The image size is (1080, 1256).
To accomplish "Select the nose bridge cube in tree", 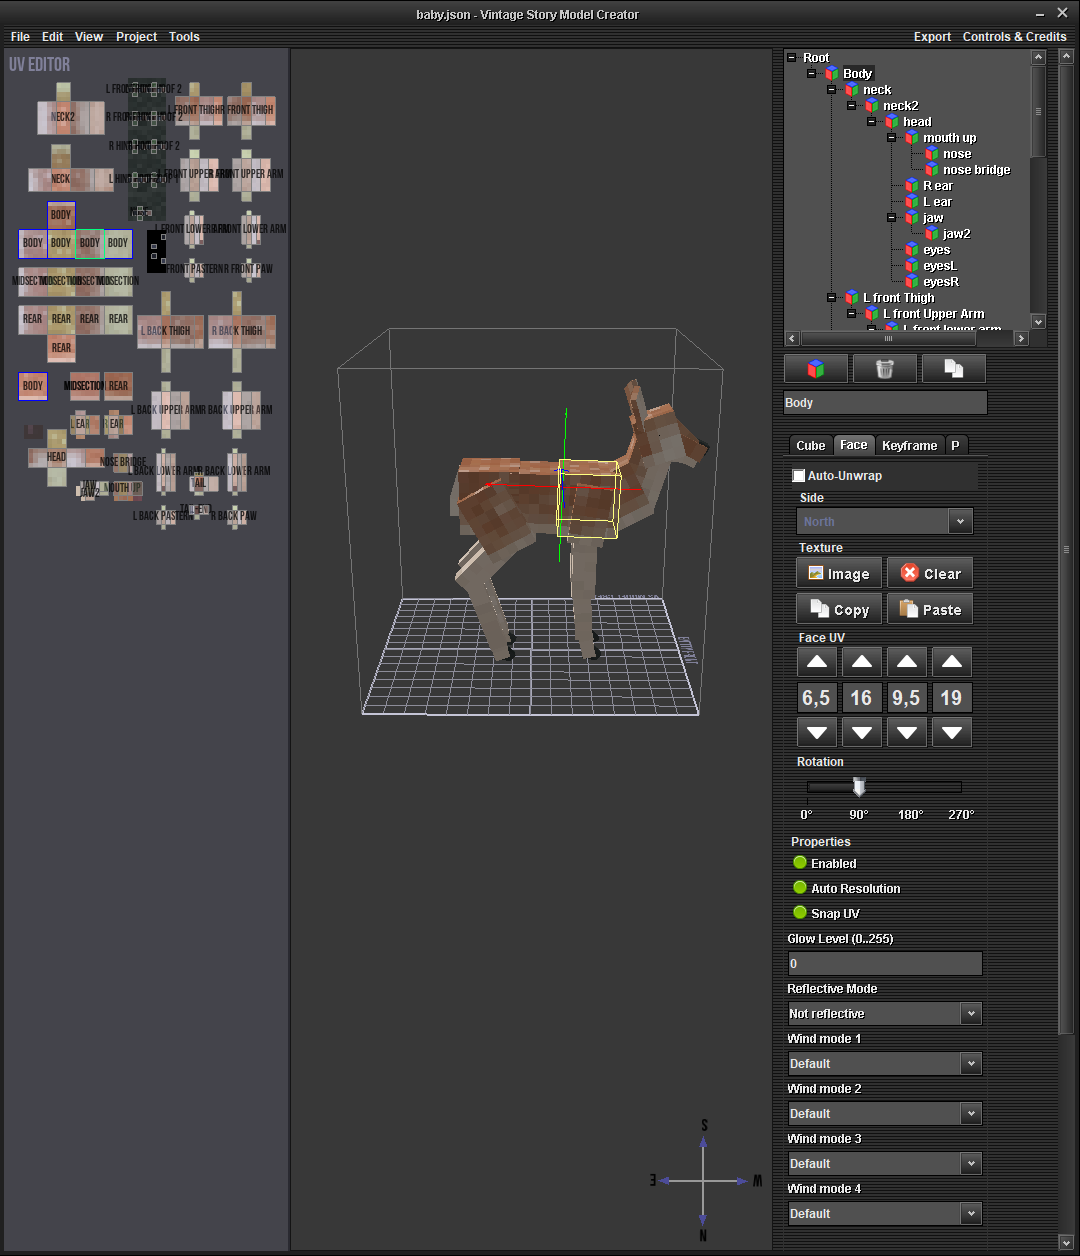I will [x=976, y=170].
